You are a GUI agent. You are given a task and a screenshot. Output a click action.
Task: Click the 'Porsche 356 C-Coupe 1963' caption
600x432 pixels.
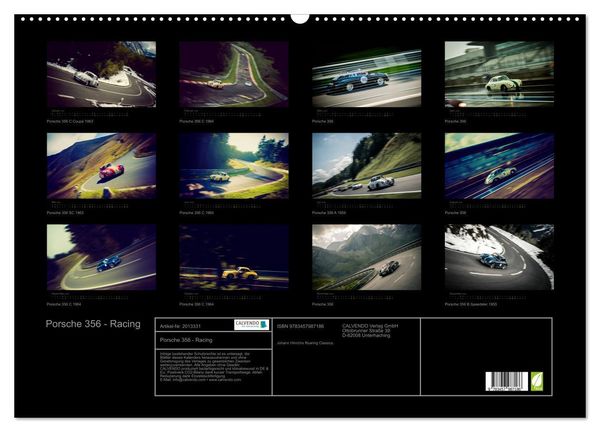[70, 121]
